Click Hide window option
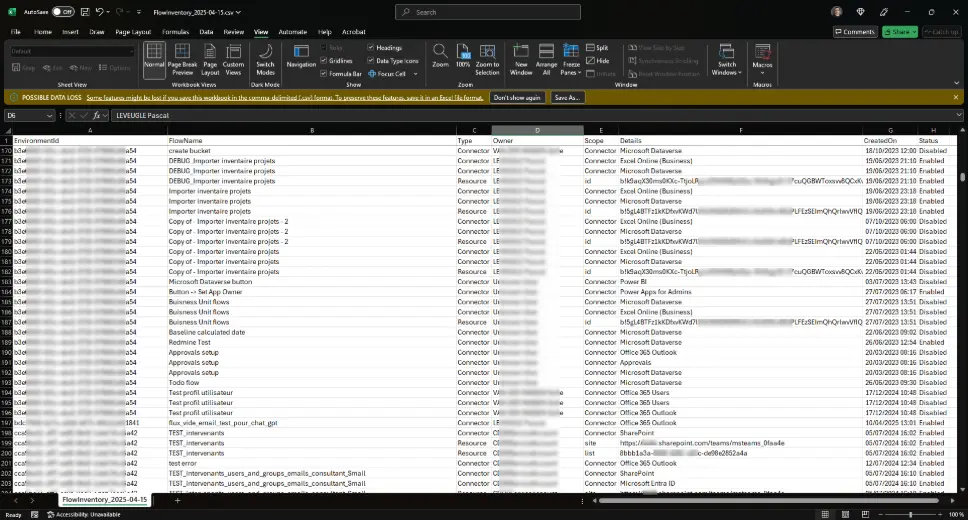This screenshot has width=968, height=520. pyautogui.click(x=598, y=61)
